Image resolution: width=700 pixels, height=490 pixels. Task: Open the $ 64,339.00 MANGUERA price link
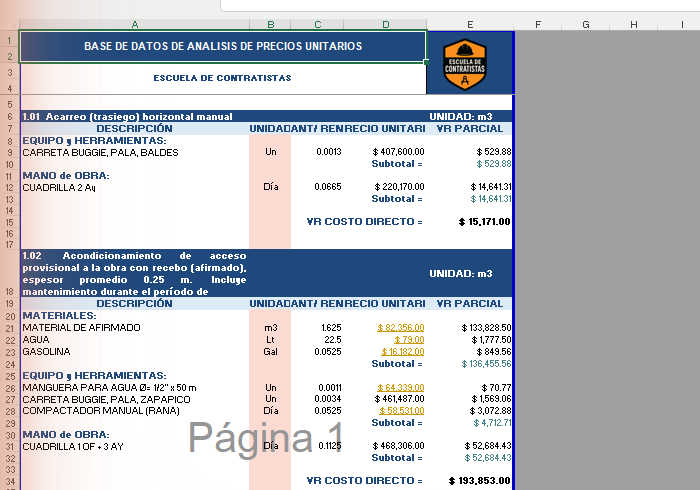click(x=400, y=387)
